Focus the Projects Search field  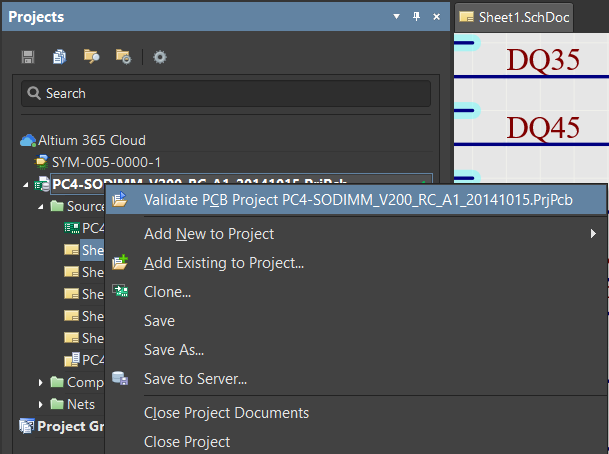click(226, 94)
